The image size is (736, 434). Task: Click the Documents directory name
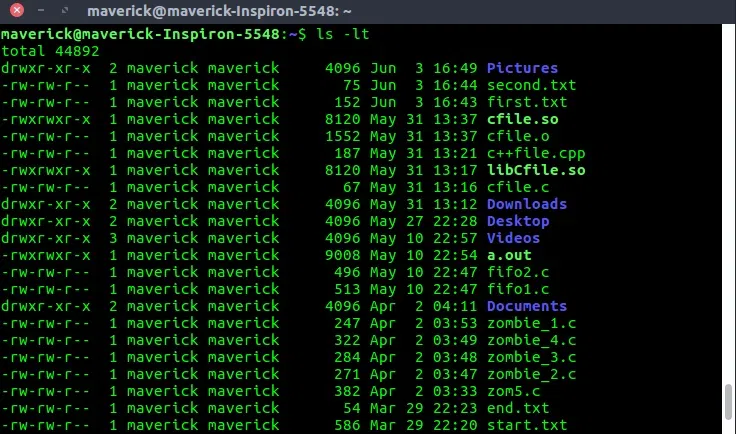(526, 306)
